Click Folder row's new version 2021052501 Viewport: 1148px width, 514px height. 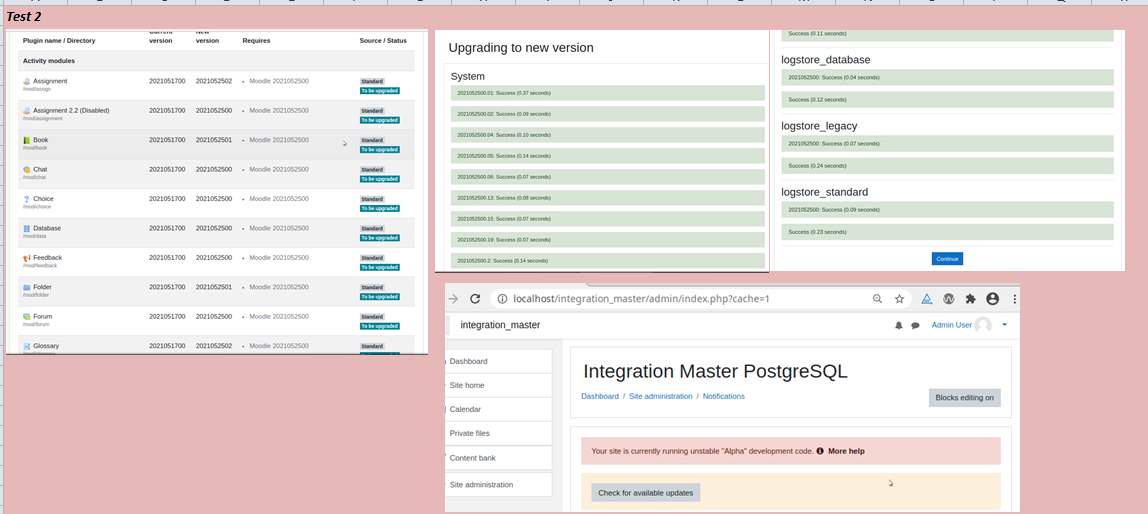214,287
